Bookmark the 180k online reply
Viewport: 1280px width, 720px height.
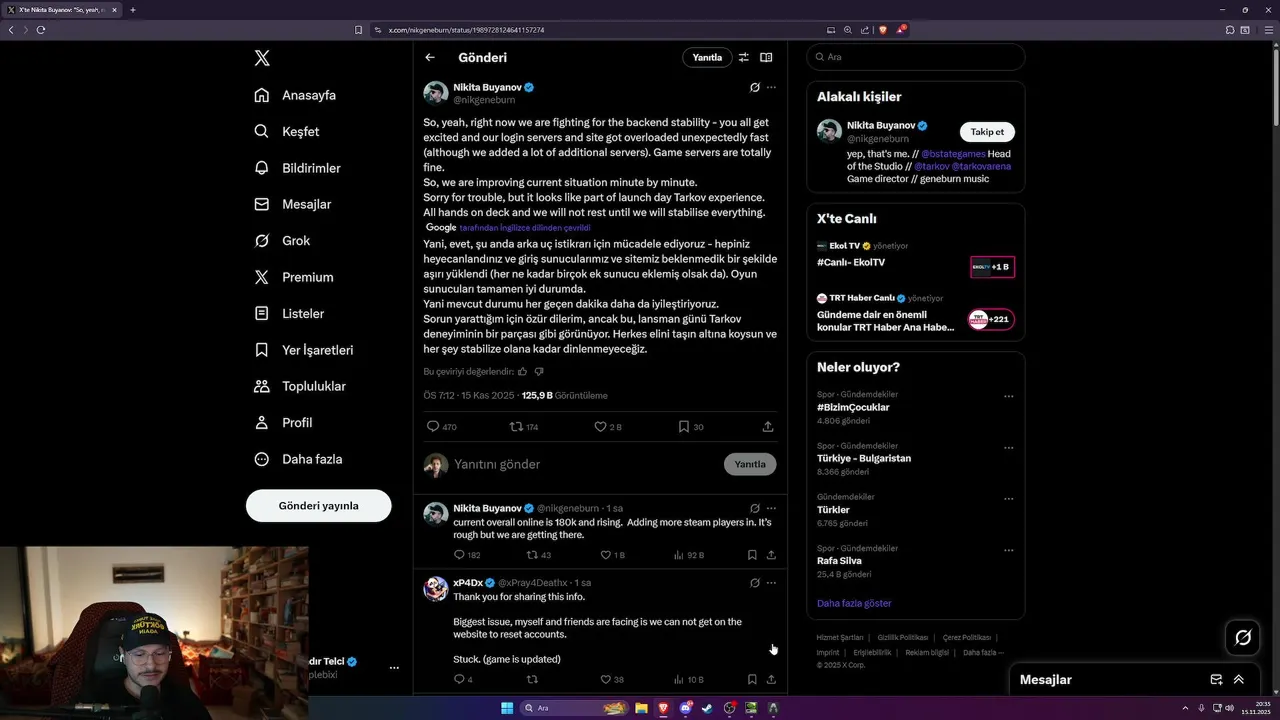(752, 554)
